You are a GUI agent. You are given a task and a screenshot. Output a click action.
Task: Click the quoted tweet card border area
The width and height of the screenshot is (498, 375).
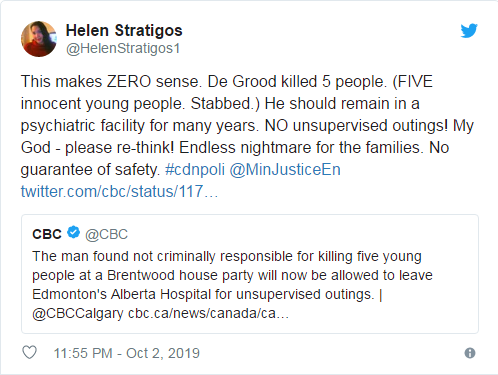(250, 274)
